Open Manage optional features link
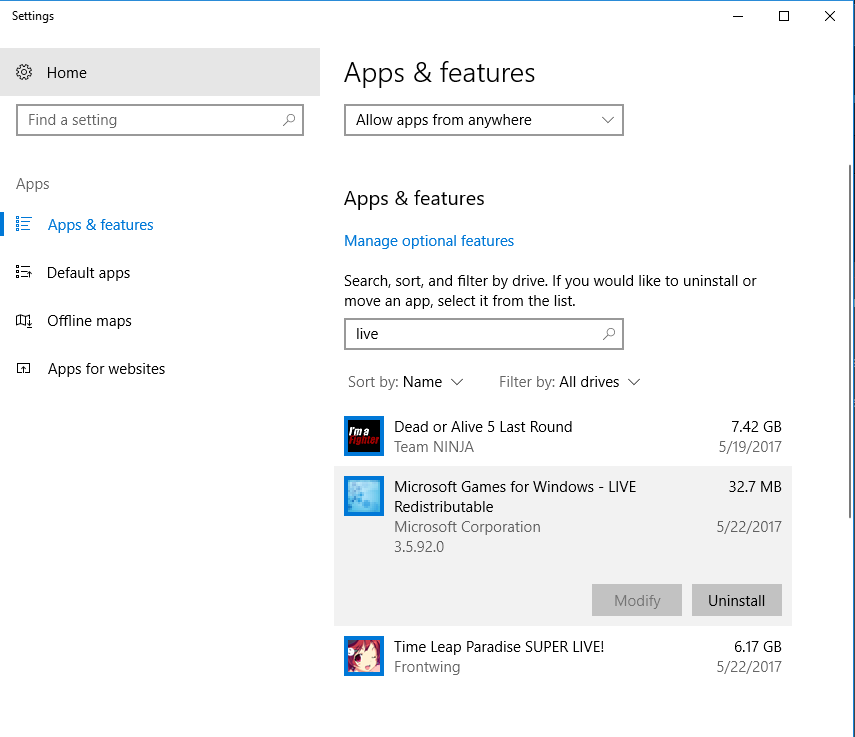 click(429, 241)
